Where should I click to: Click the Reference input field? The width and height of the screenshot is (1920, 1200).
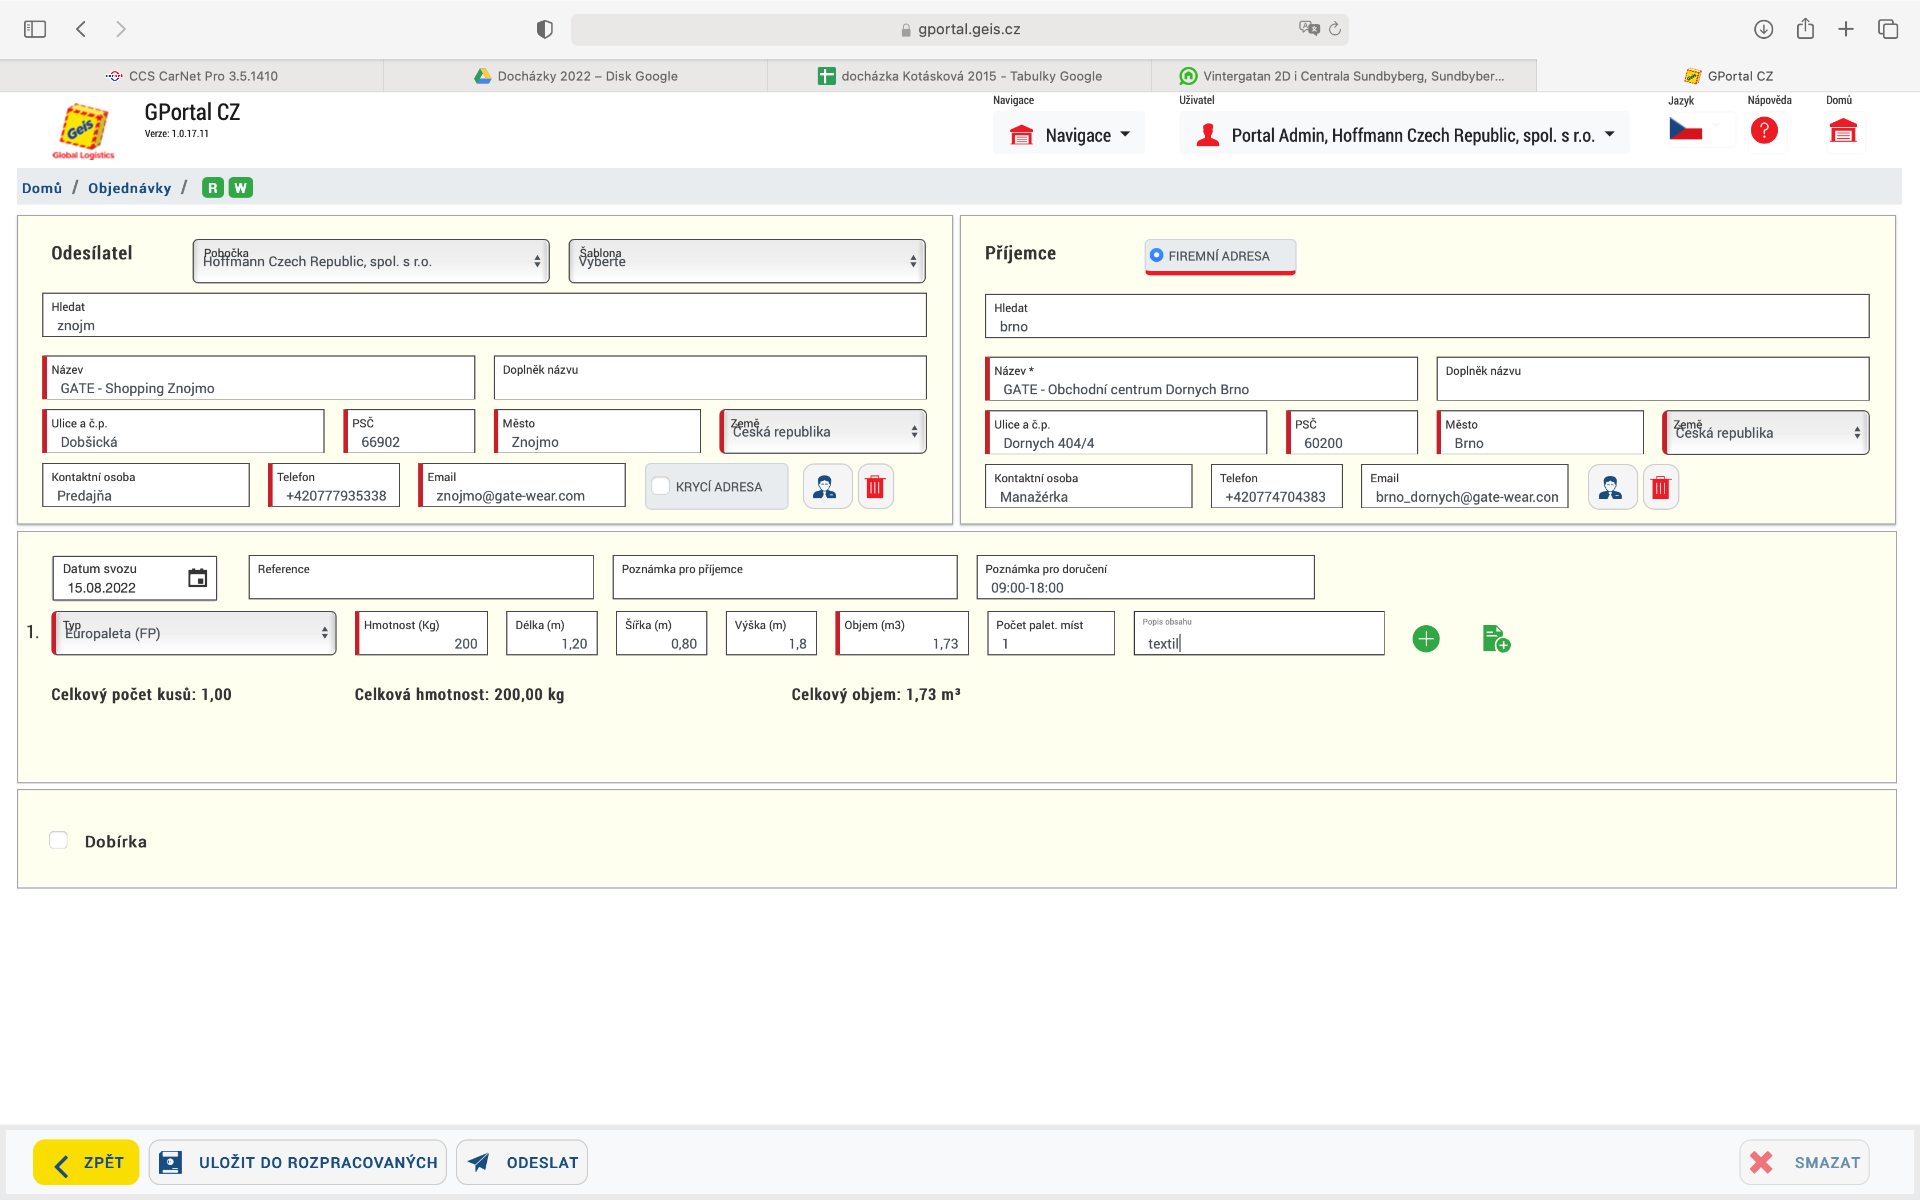pyautogui.click(x=420, y=578)
